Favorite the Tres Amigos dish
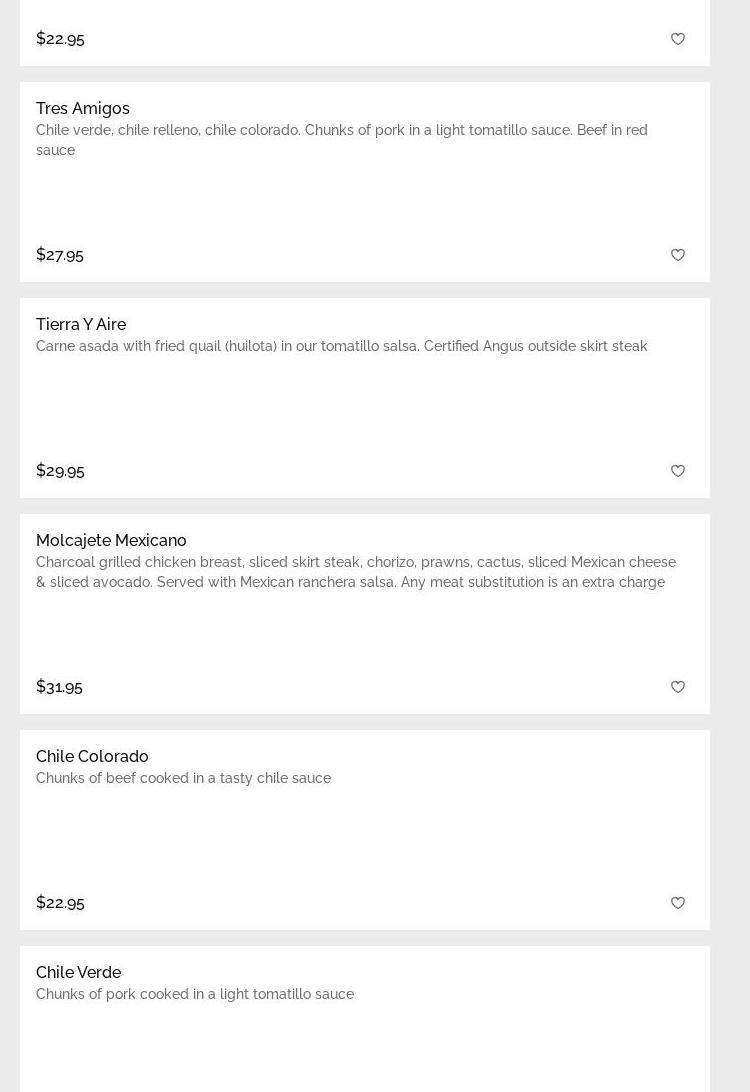Image resolution: width=750 pixels, height=1092 pixels. (678, 255)
